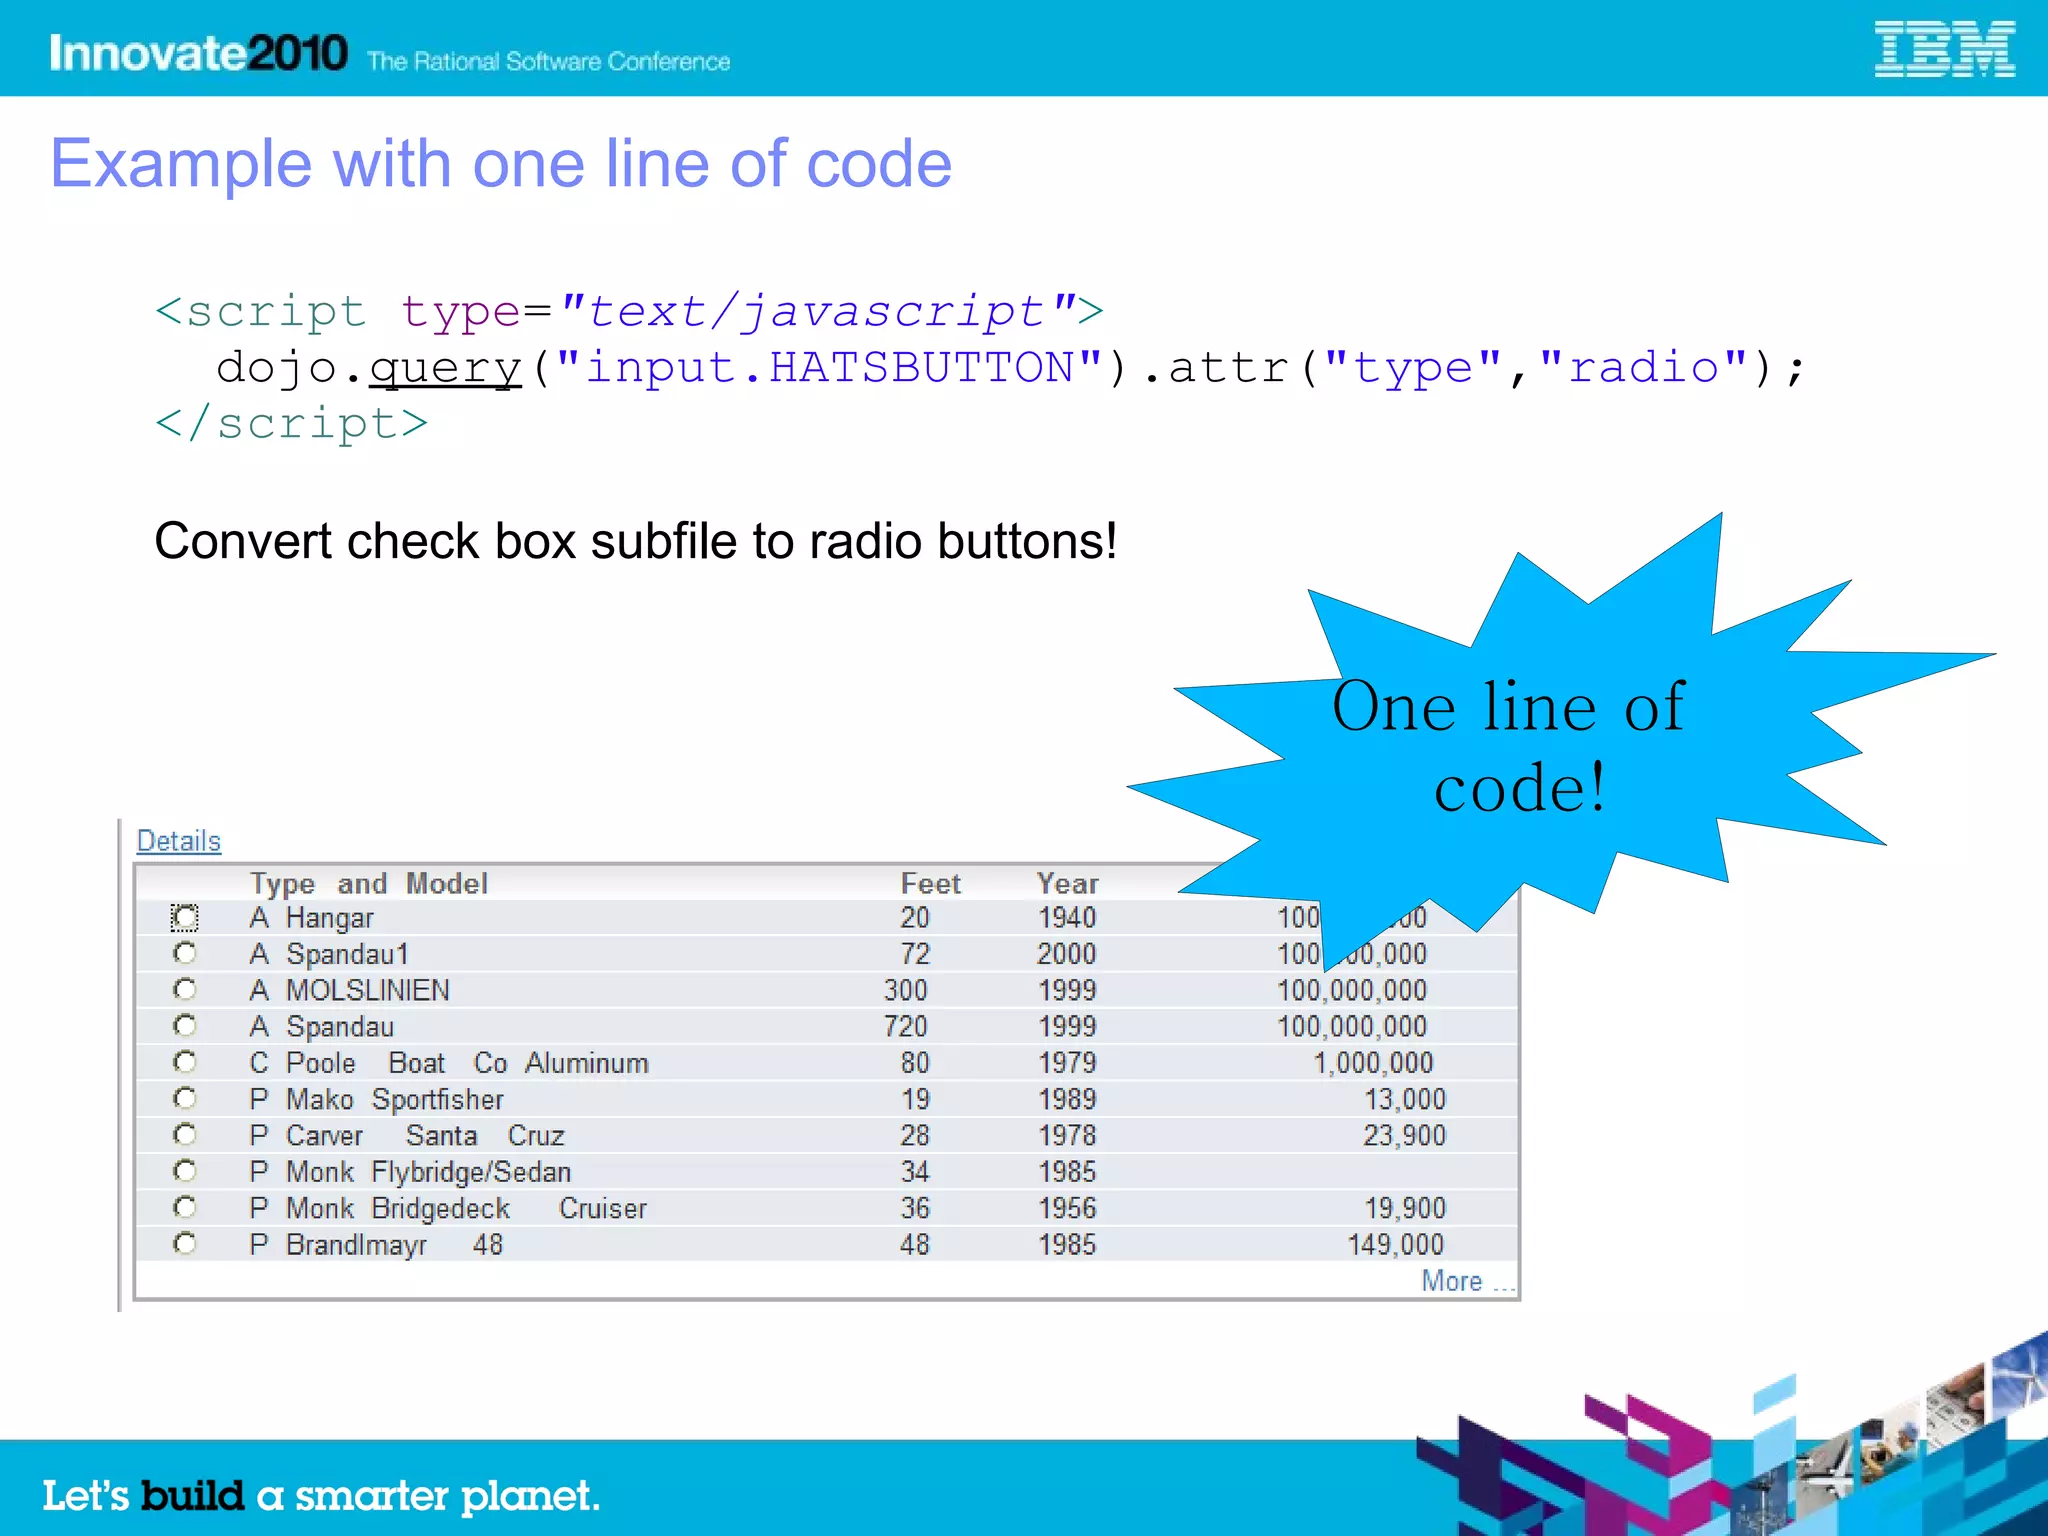Click the feet value 300
Image resolution: width=2048 pixels, height=1536 pixels.
[x=906, y=990]
